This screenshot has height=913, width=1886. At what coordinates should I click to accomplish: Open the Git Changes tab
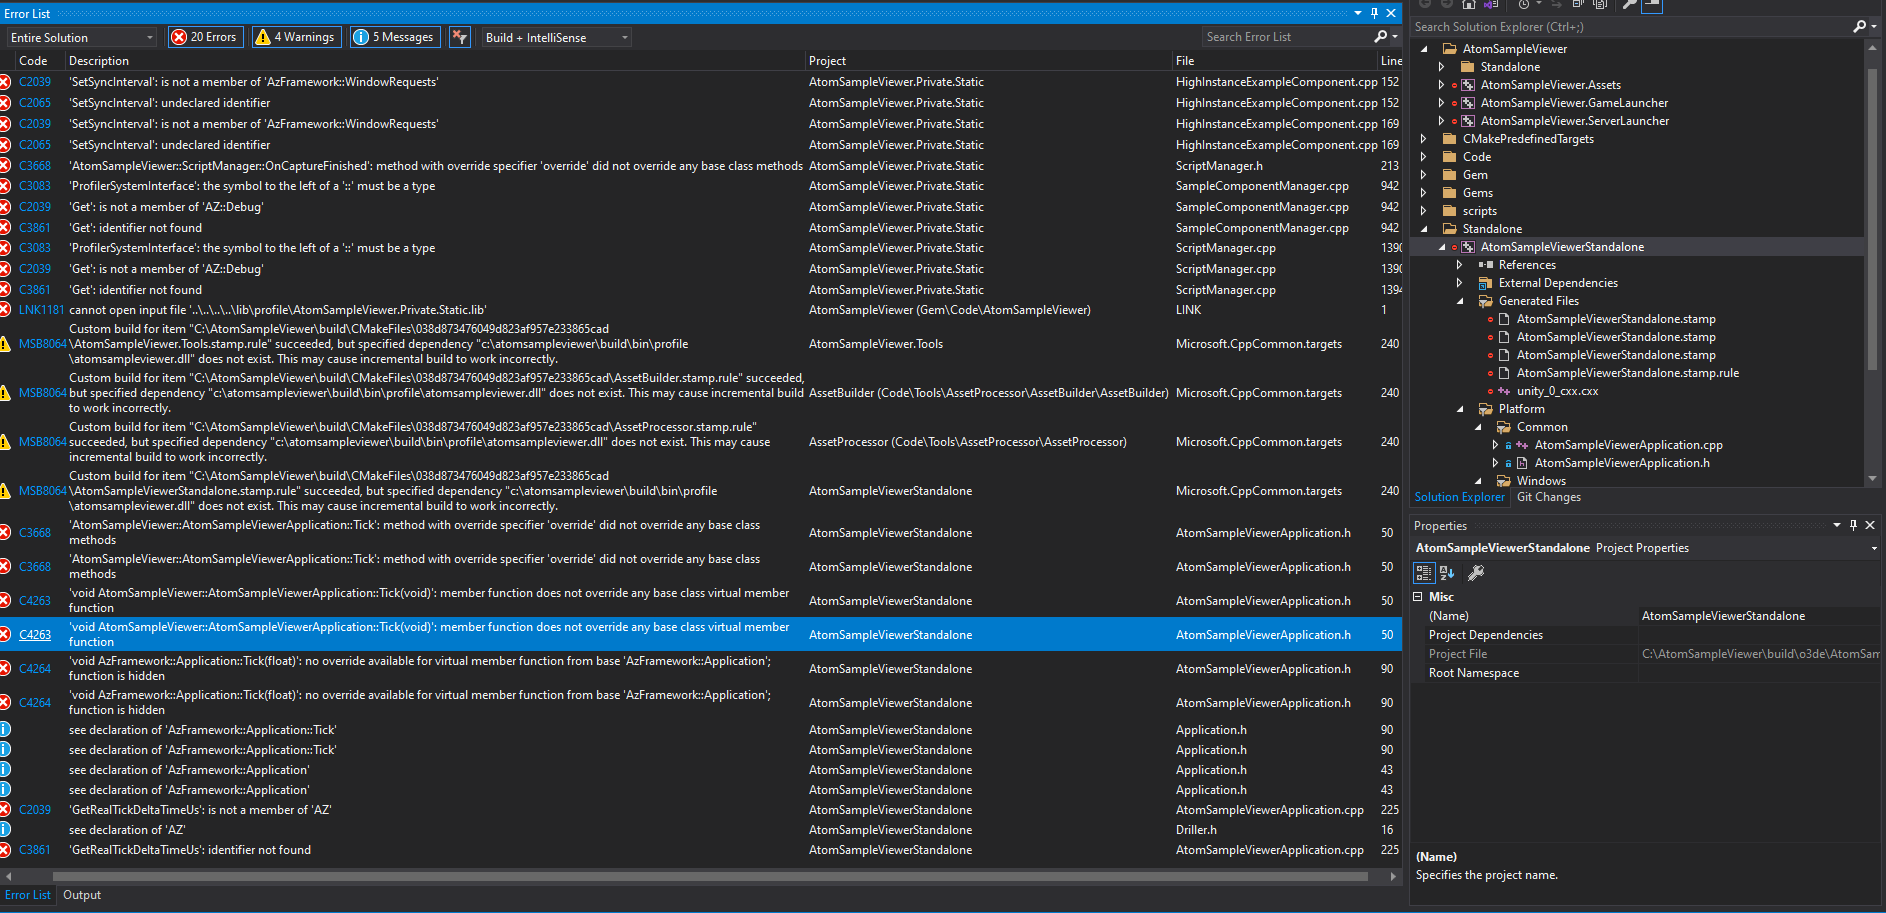pyautogui.click(x=1548, y=497)
